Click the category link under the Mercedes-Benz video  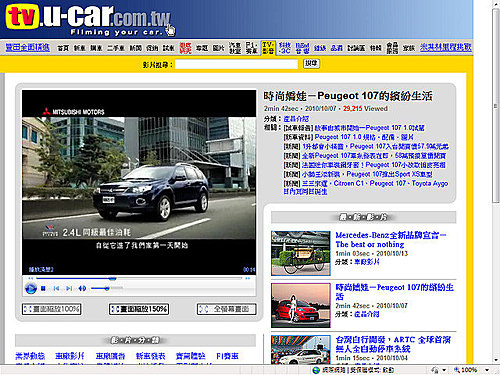367,262
